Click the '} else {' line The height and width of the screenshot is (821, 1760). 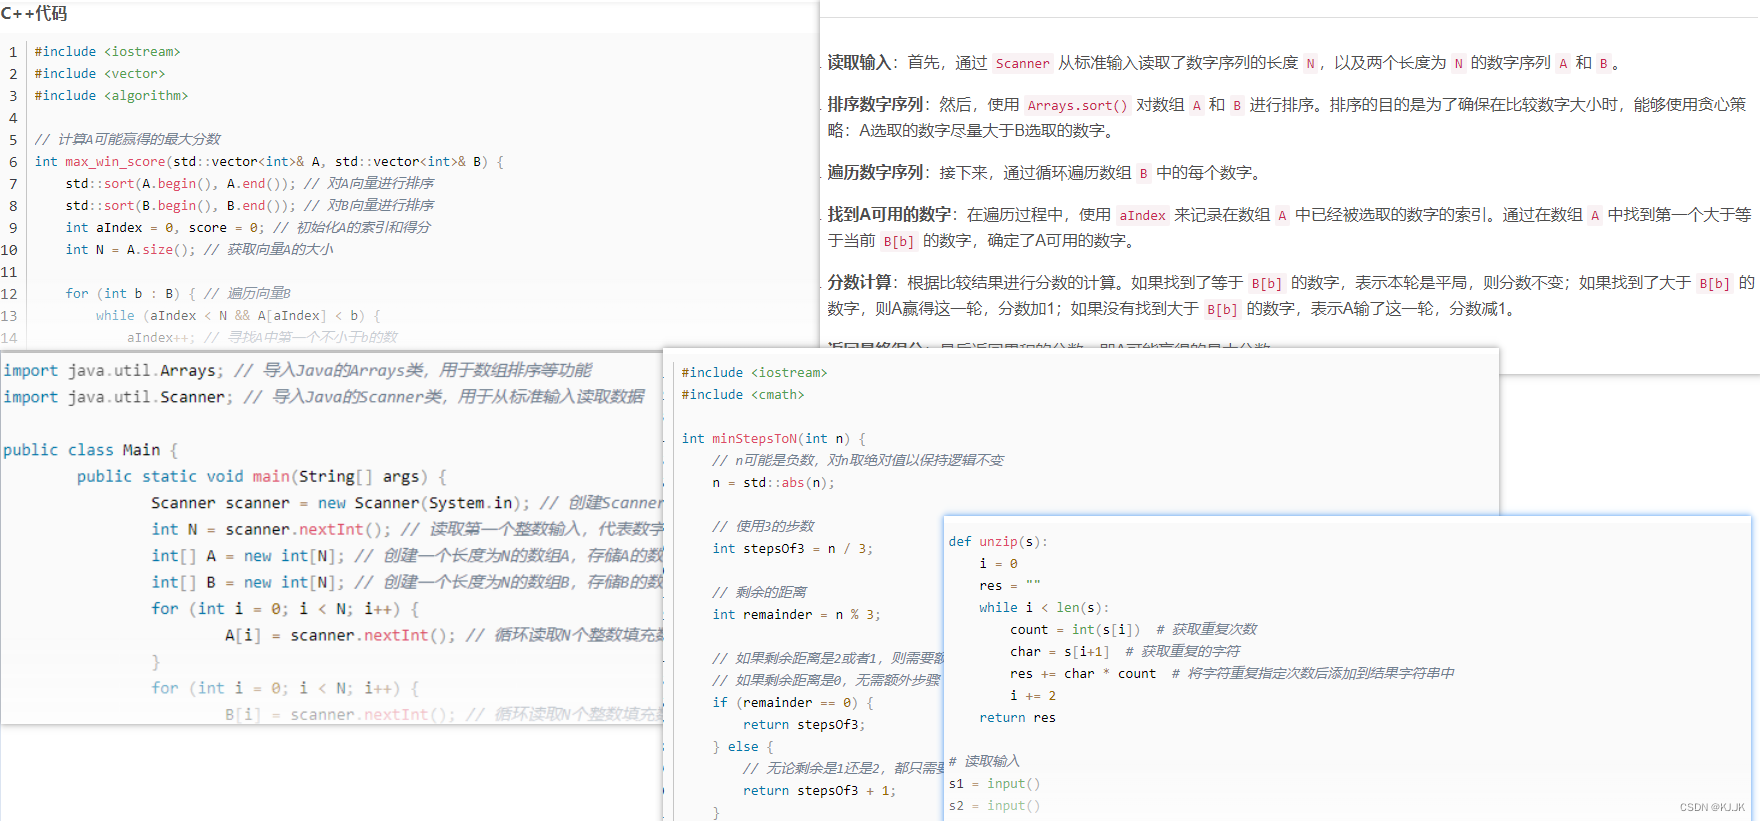click(743, 746)
